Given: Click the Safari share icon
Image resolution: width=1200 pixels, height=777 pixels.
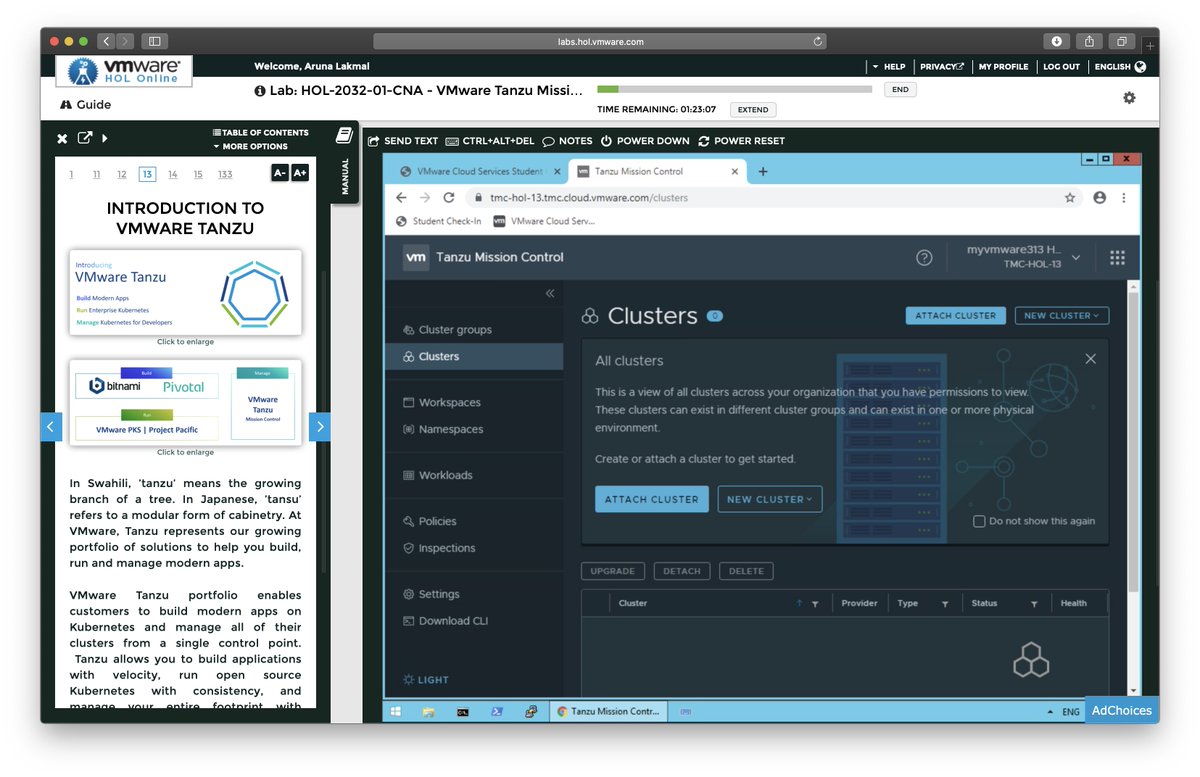Looking at the screenshot, I should (x=1089, y=41).
